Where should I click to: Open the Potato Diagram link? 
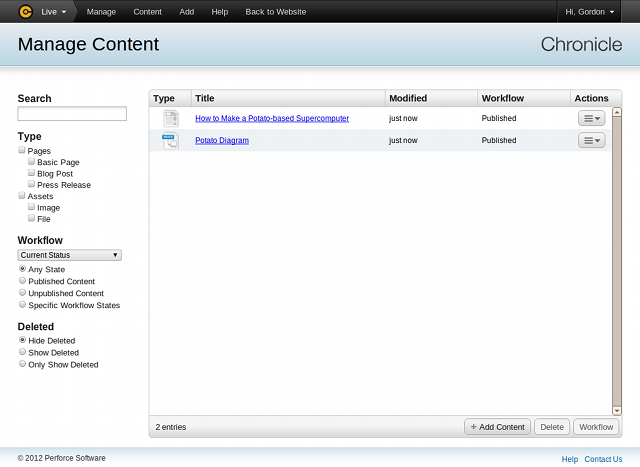pyautogui.click(x=222, y=141)
